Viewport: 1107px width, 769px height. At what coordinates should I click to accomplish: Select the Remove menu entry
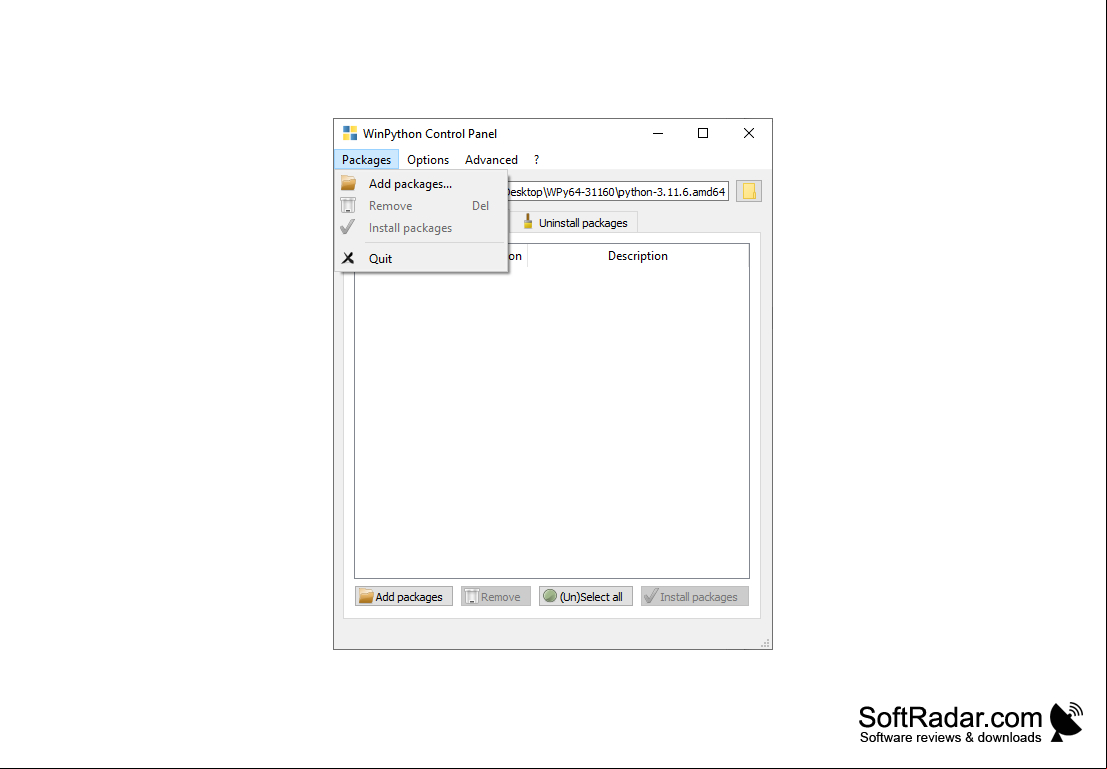tap(421, 205)
